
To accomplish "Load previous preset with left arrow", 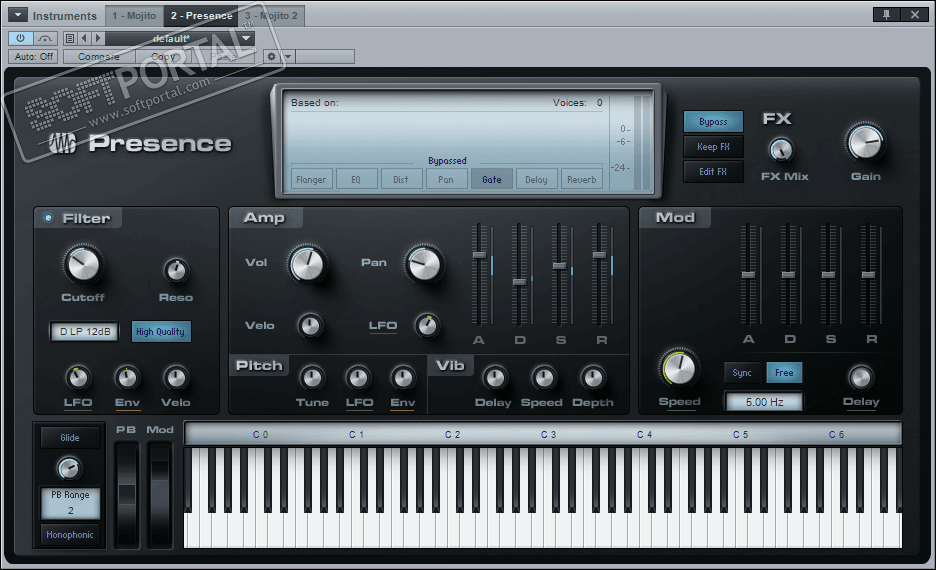I will click(84, 38).
